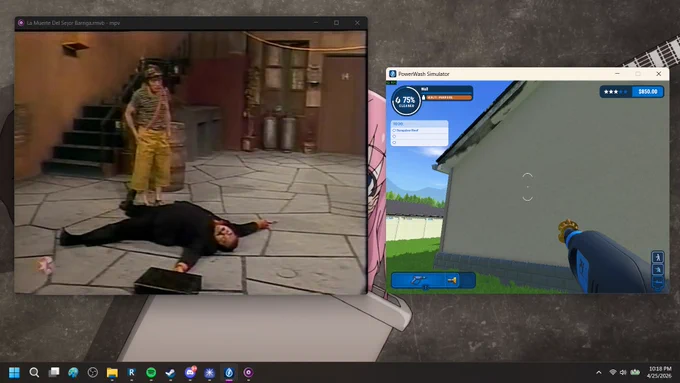Screen dimensions: 680x383
Task: Open Steam from the taskbar
Action: 170,372
